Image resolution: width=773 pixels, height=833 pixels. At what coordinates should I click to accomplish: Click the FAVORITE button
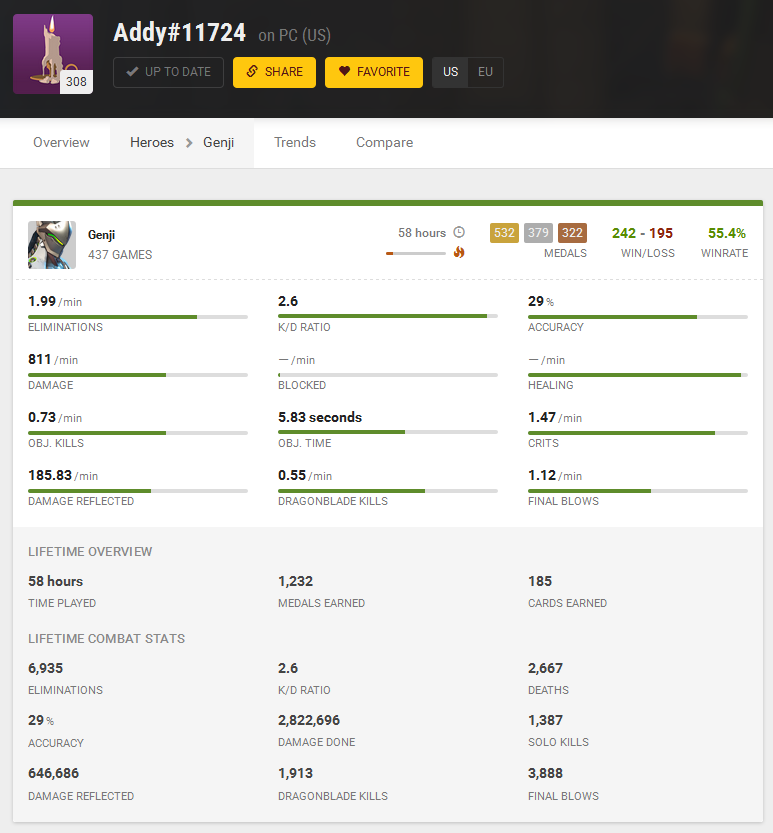point(374,72)
